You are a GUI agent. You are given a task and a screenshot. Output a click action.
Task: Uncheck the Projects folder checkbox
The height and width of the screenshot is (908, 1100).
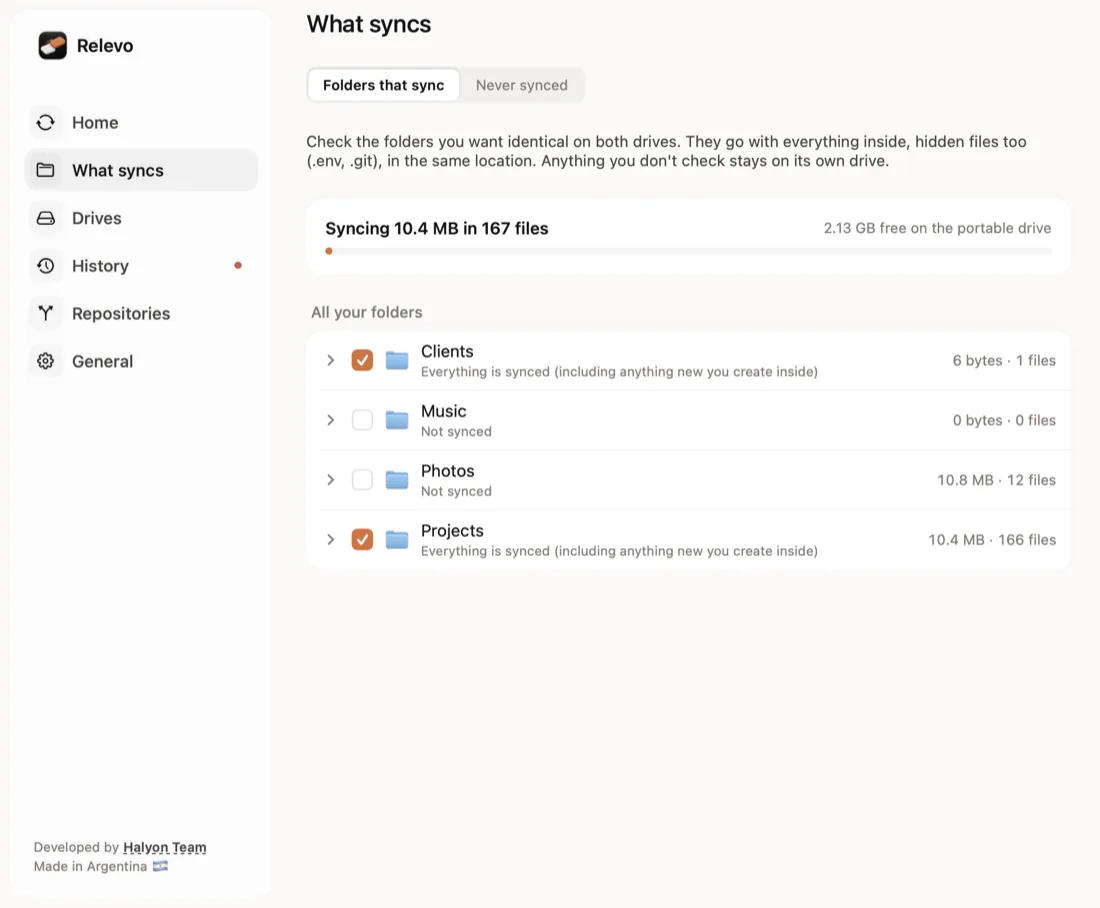click(362, 540)
